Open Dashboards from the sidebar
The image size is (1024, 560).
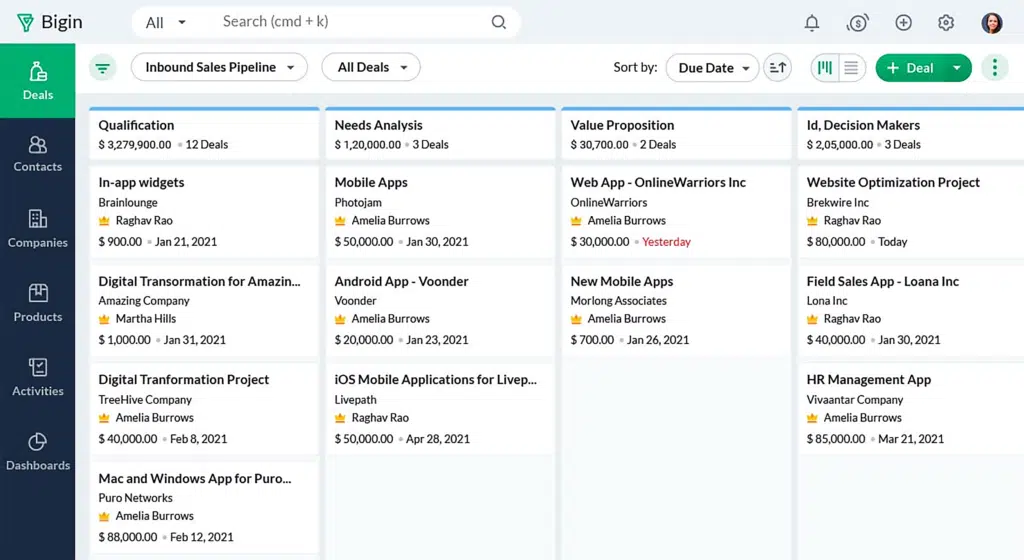(38, 452)
